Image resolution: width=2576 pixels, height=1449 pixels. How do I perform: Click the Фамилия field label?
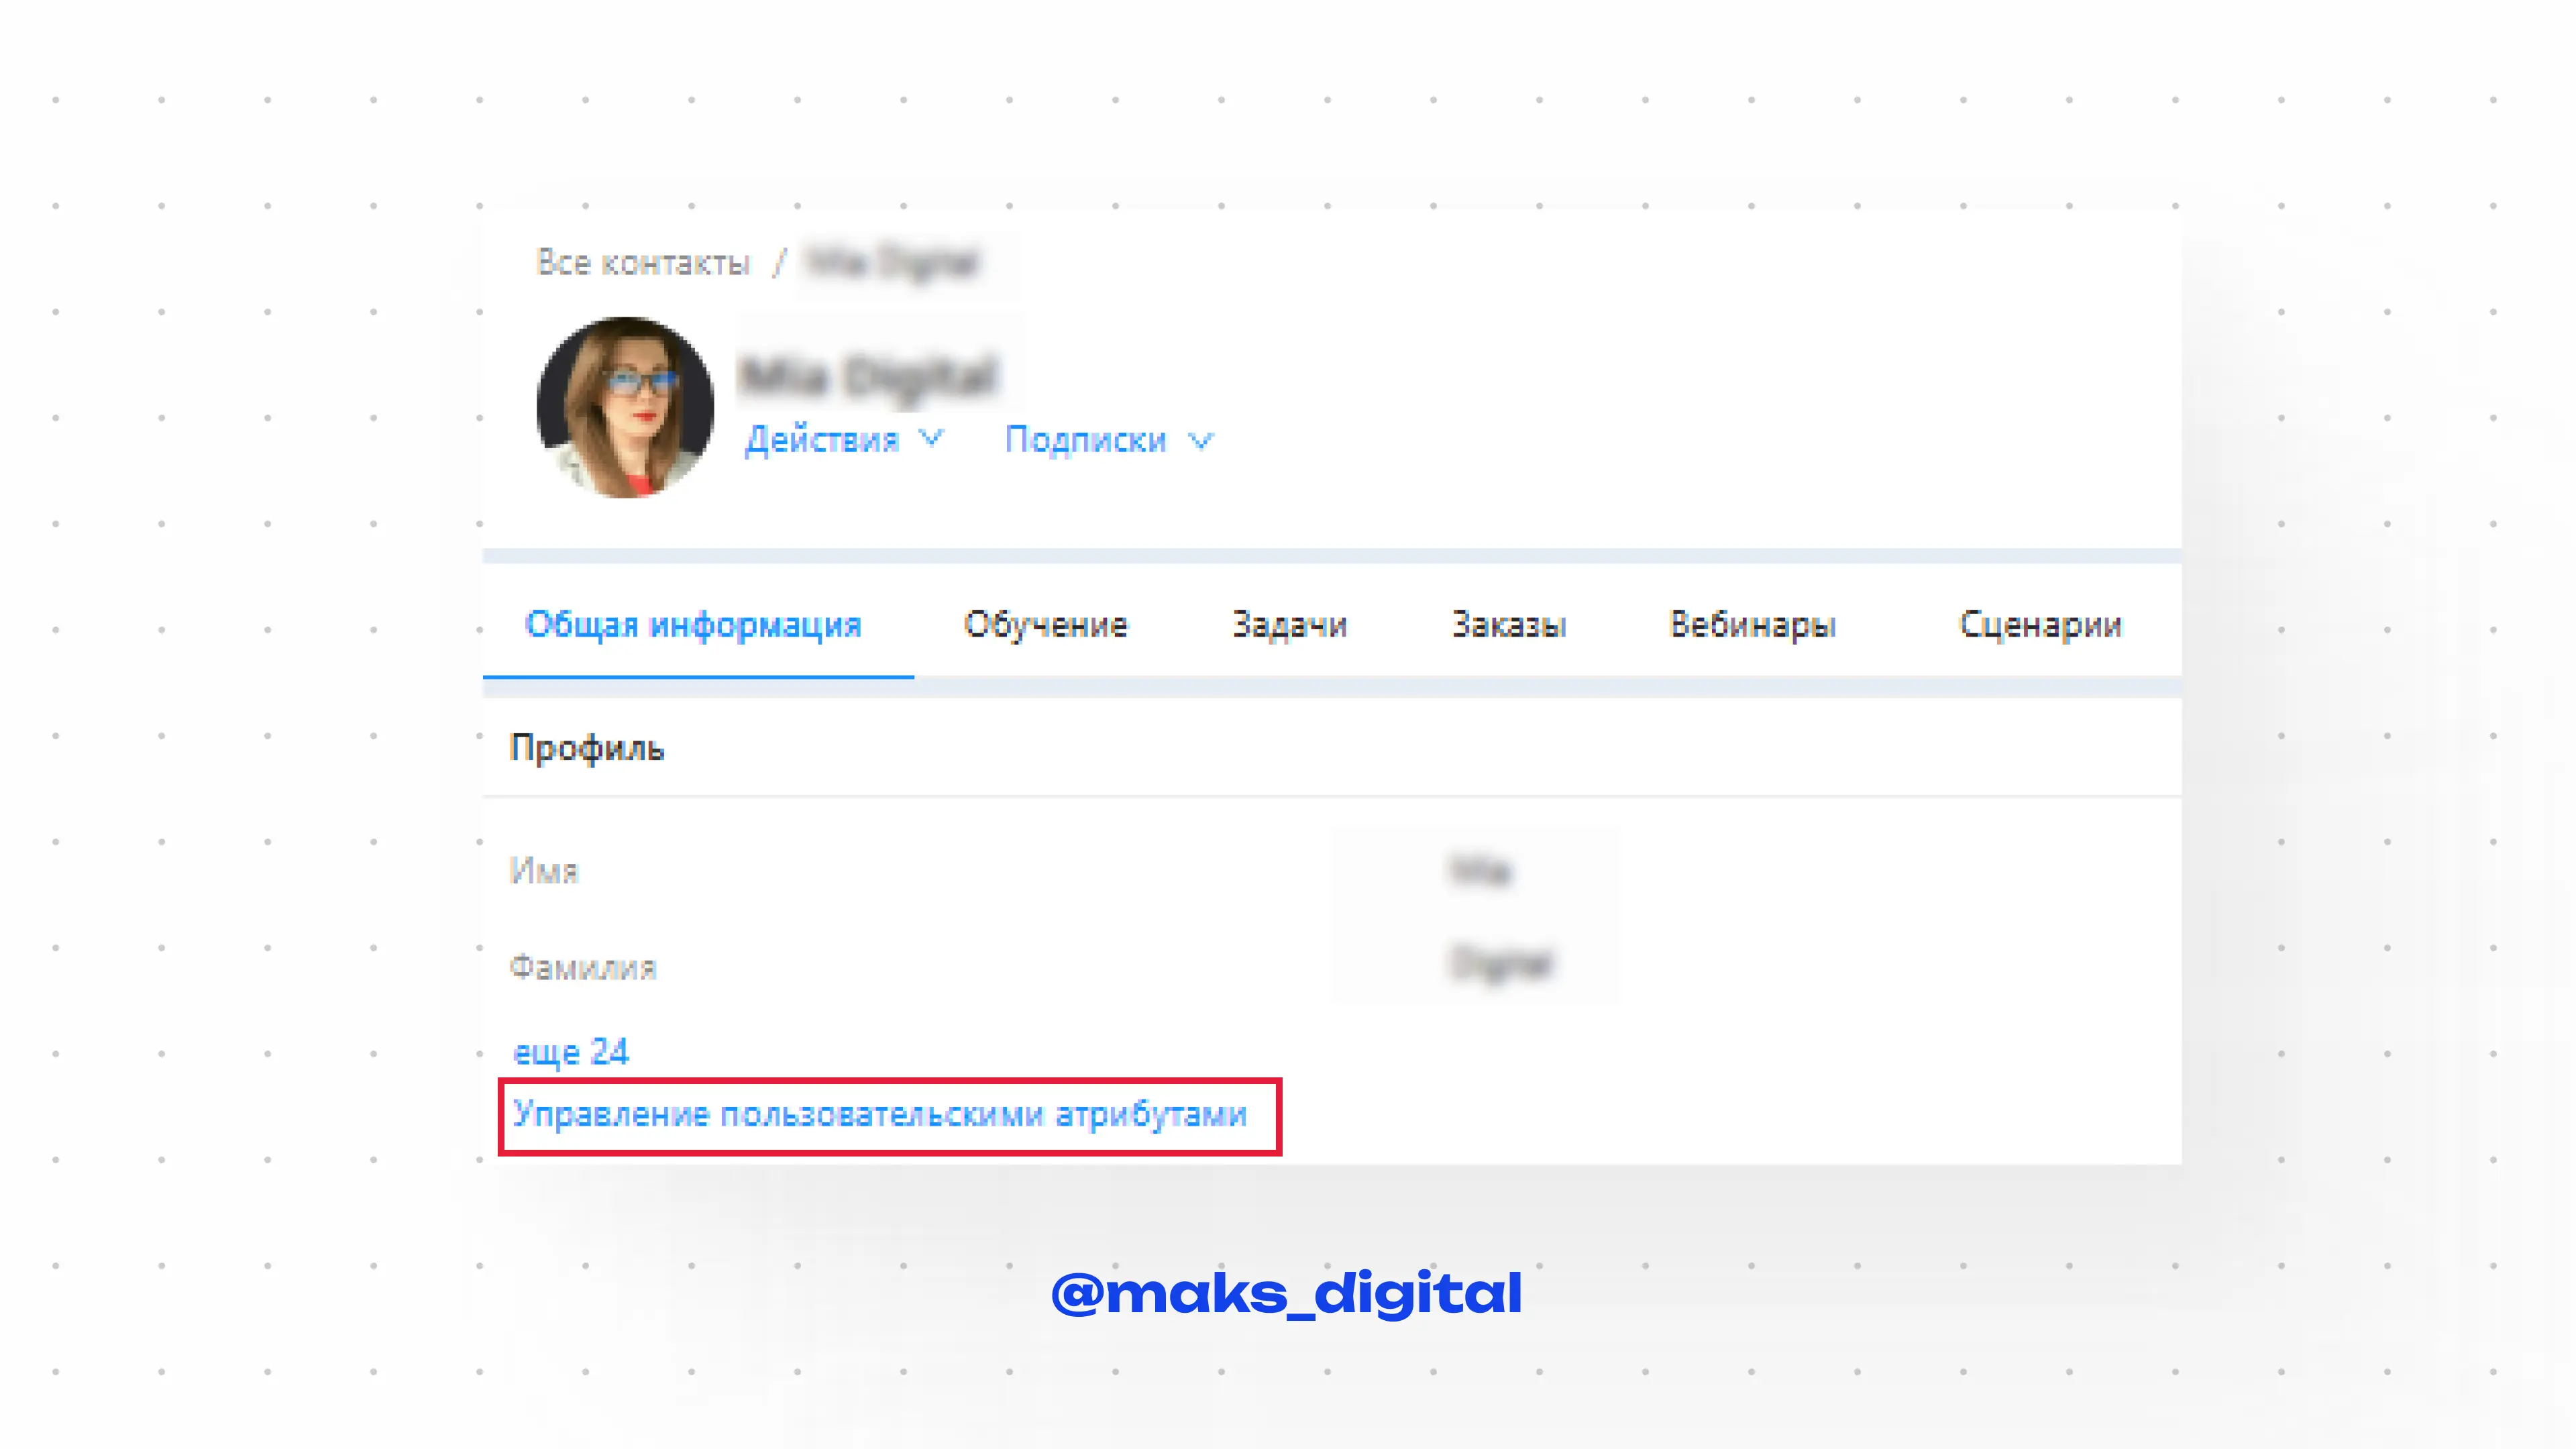pos(582,967)
